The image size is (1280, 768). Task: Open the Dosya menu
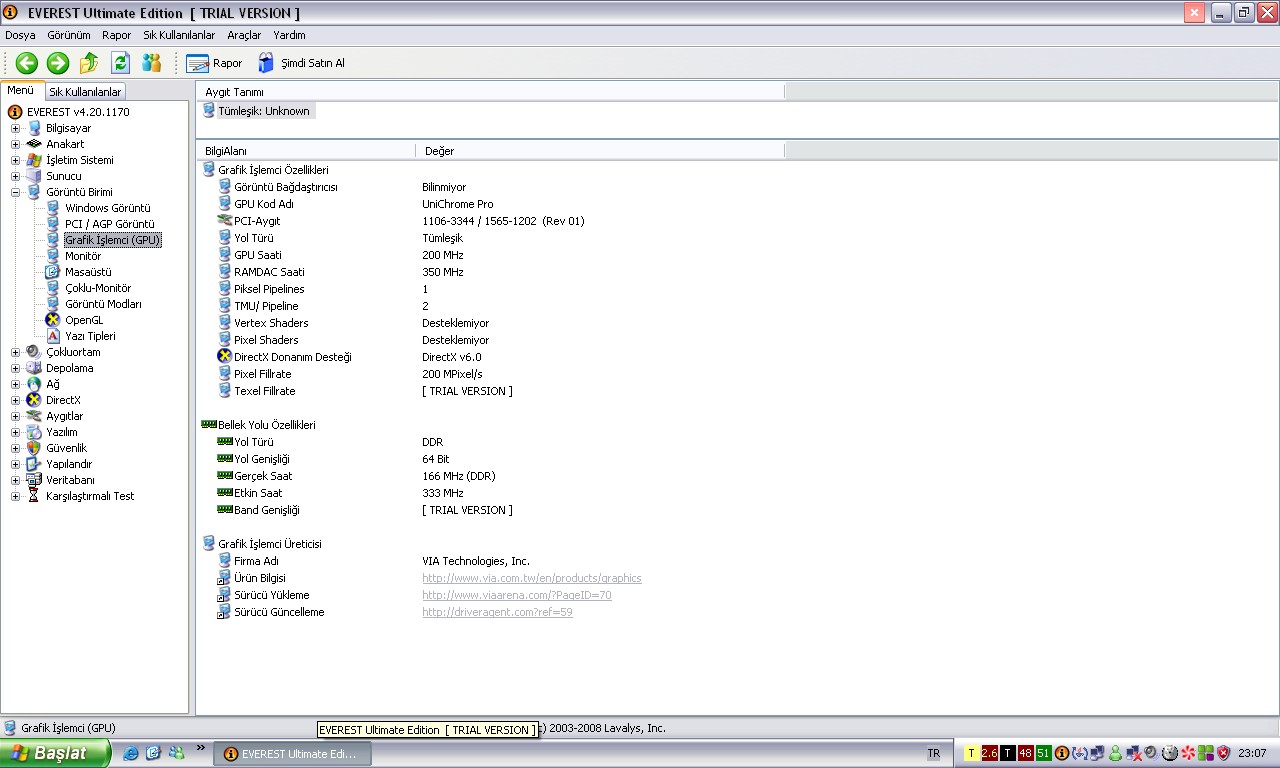coord(20,35)
